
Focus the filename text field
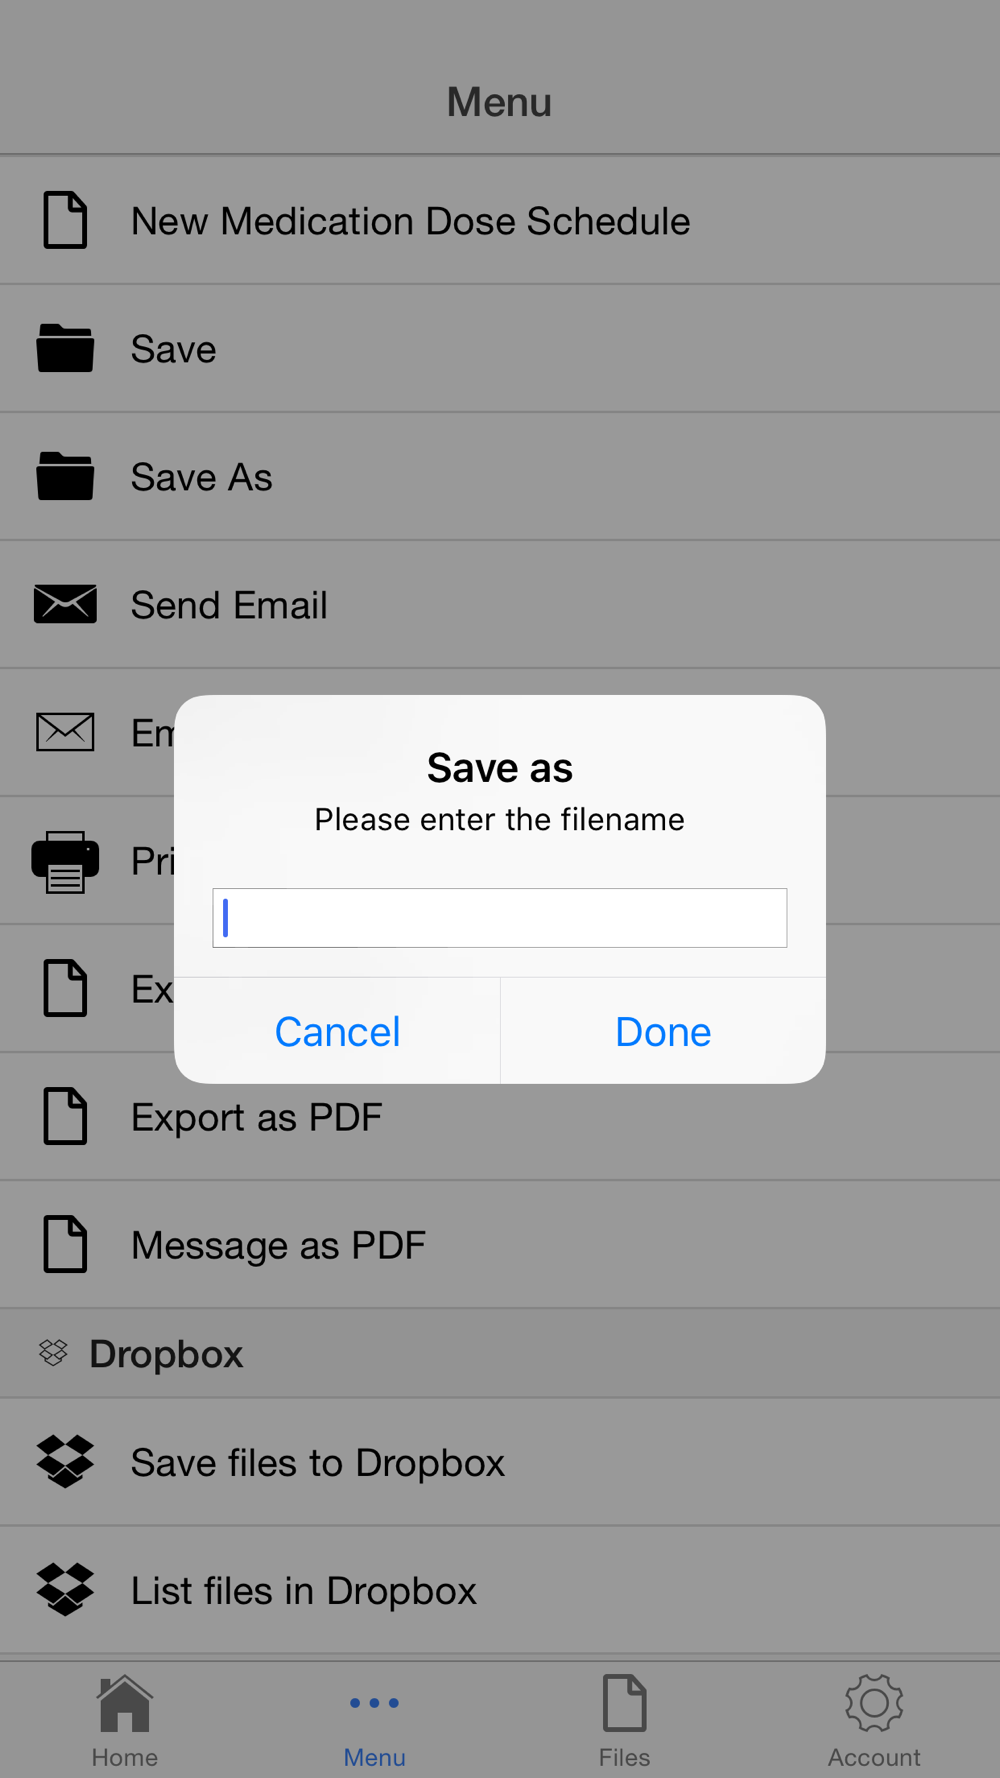click(x=500, y=918)
